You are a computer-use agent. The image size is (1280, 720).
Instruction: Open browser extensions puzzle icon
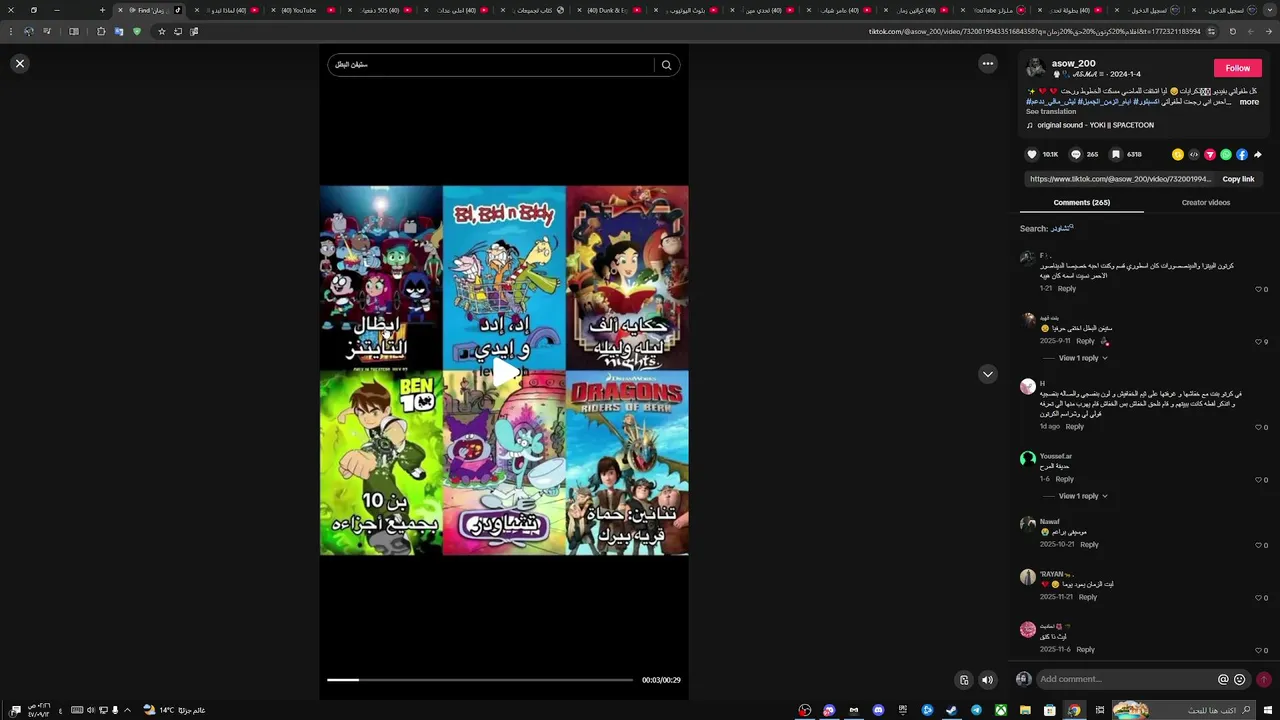101,31
